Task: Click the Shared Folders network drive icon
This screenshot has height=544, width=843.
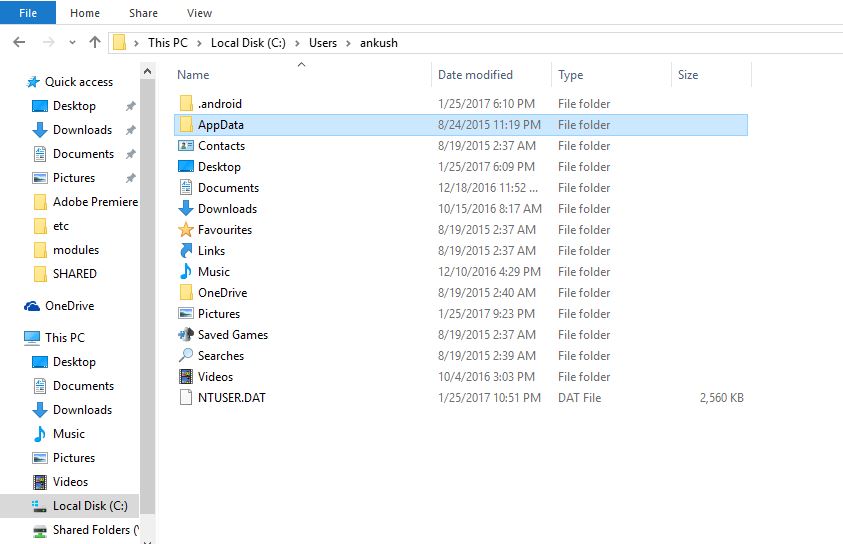Action: (x=40, y=531)
